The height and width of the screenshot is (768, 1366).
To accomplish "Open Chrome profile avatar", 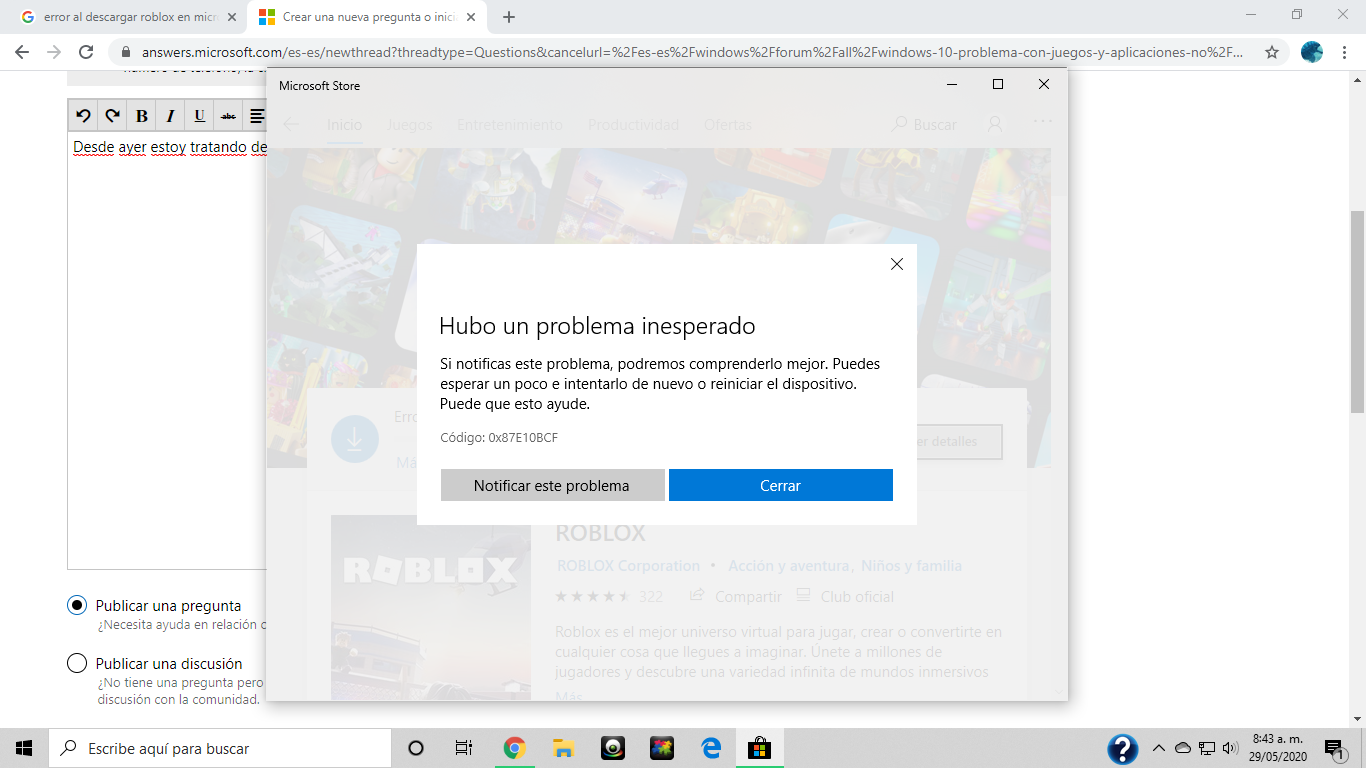I will click(1312, 52).
